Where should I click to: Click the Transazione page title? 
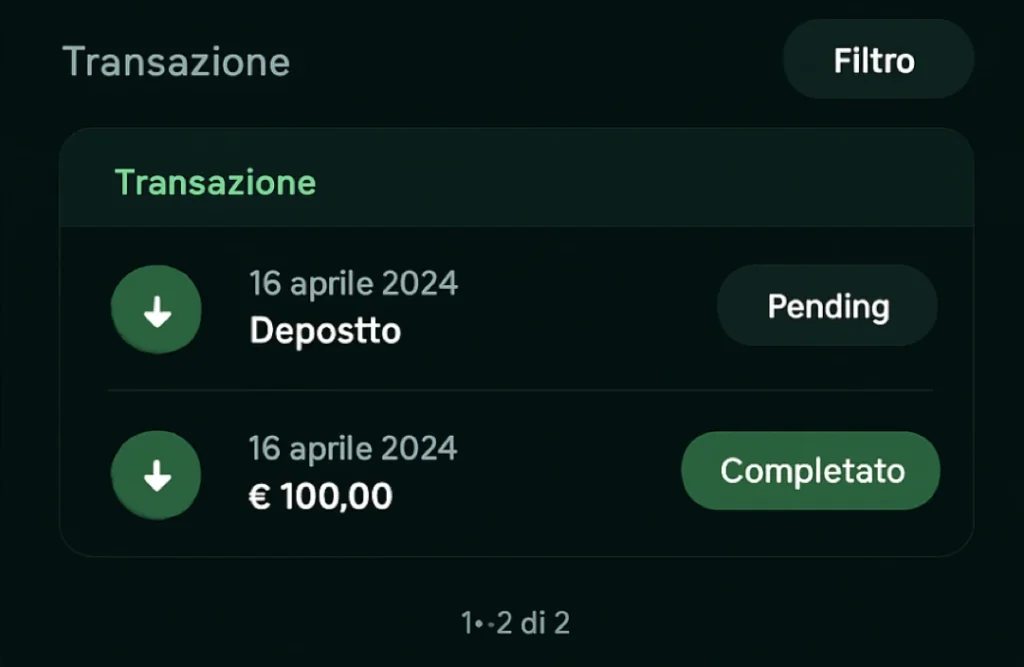point(176,61)
